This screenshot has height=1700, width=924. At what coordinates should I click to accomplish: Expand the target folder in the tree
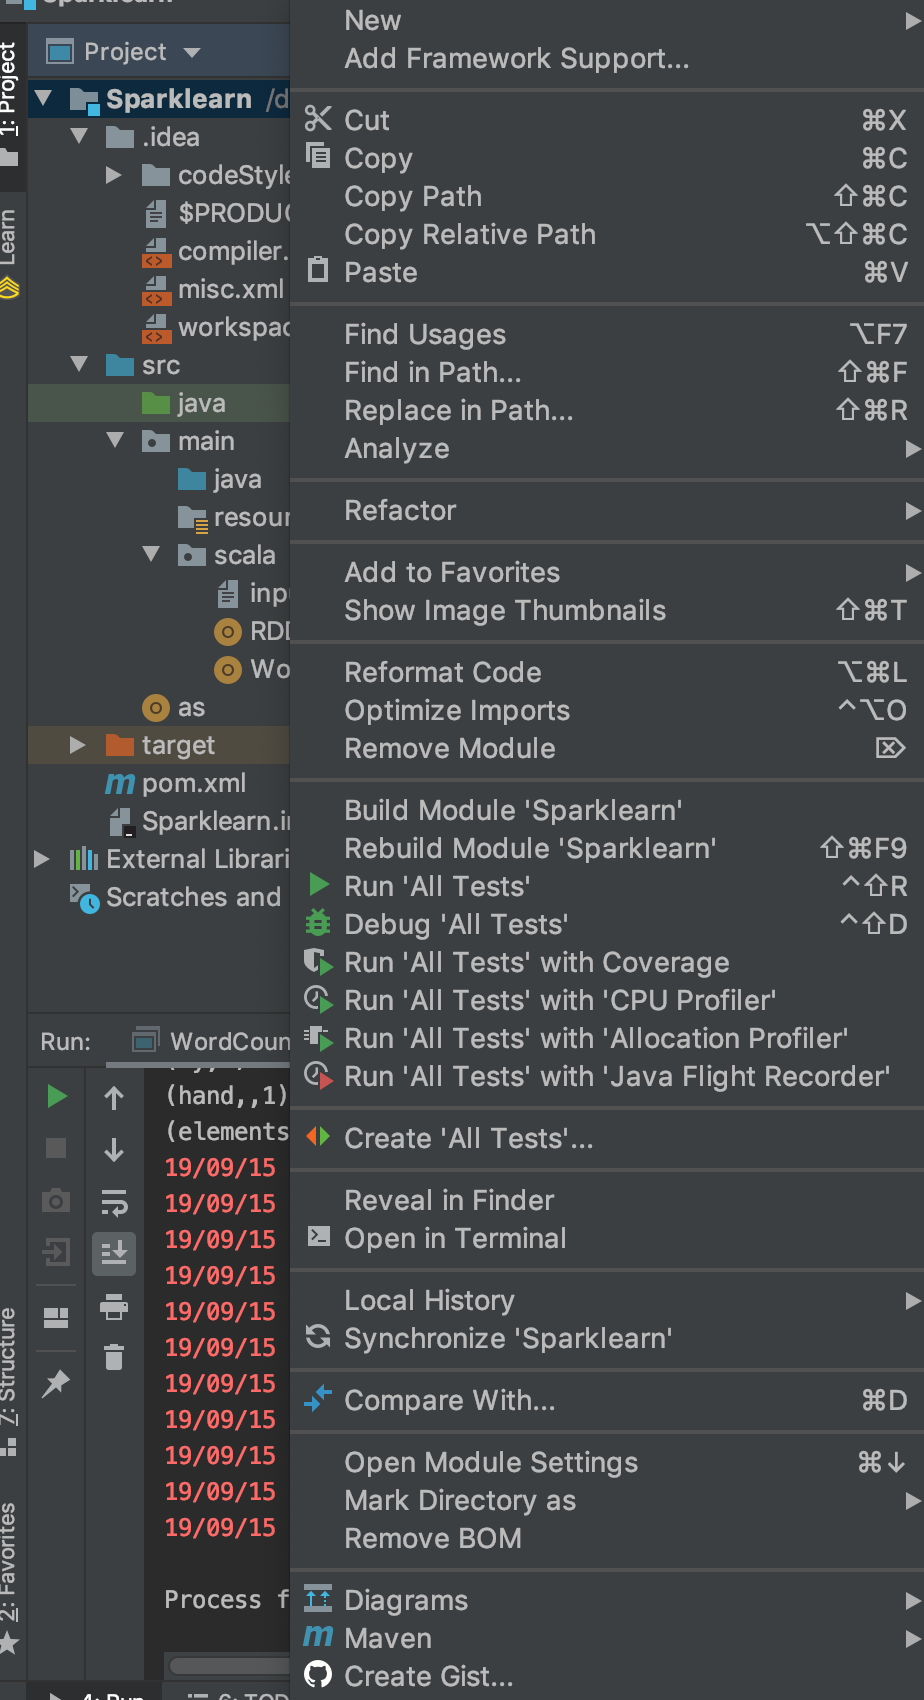pyautogui.click(x=77, y=745)
